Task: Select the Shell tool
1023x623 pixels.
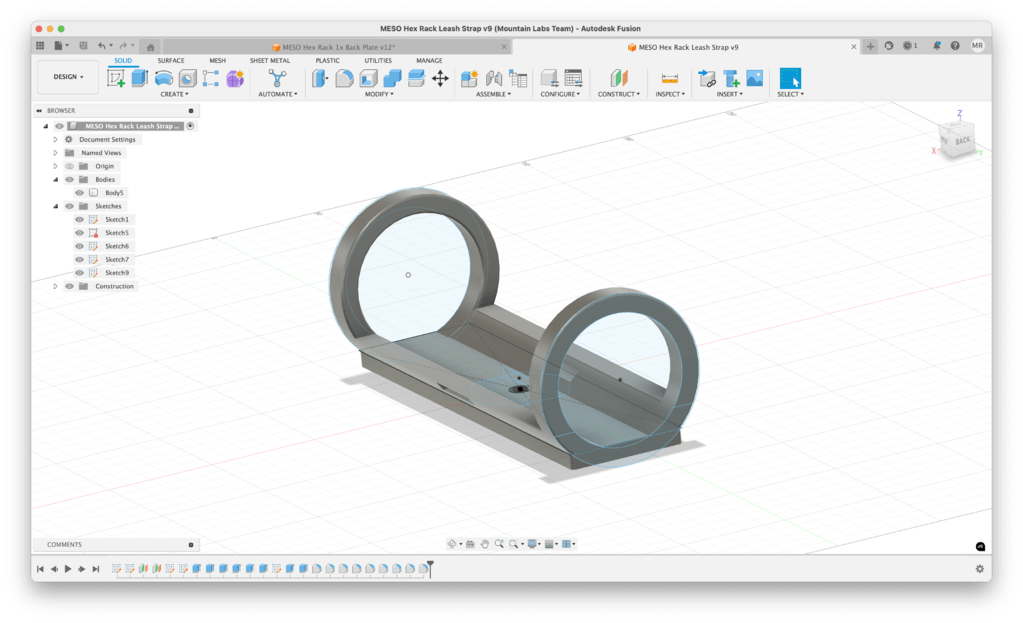Action: (x=369, y=78)
